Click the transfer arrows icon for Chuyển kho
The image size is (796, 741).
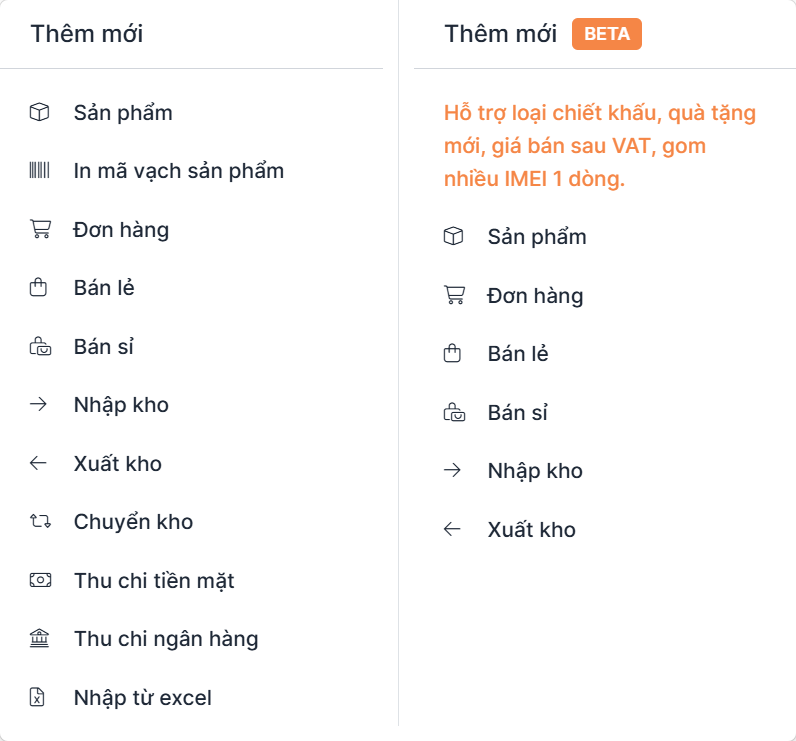tap(39, 522)
